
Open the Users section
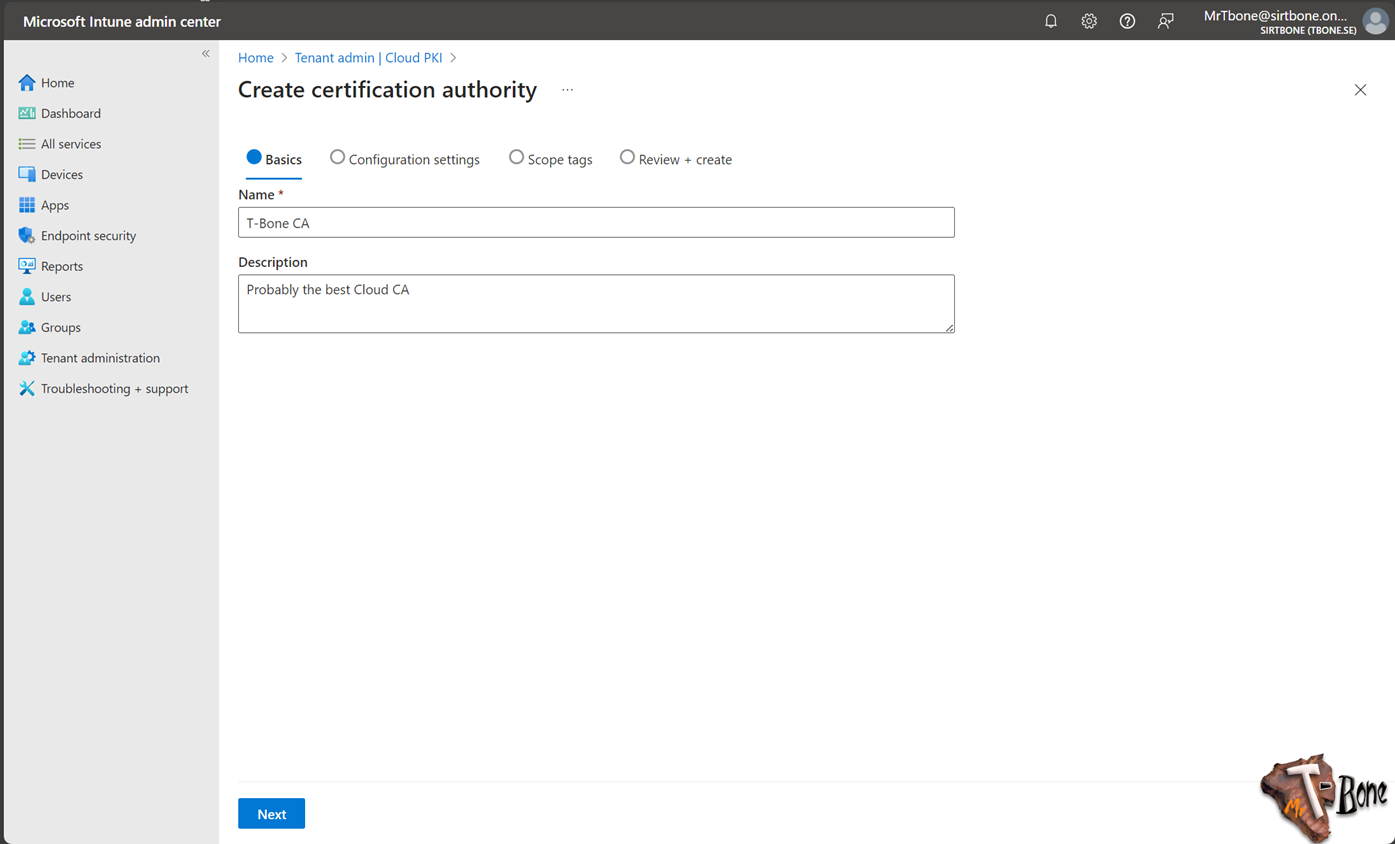[56, 296]
